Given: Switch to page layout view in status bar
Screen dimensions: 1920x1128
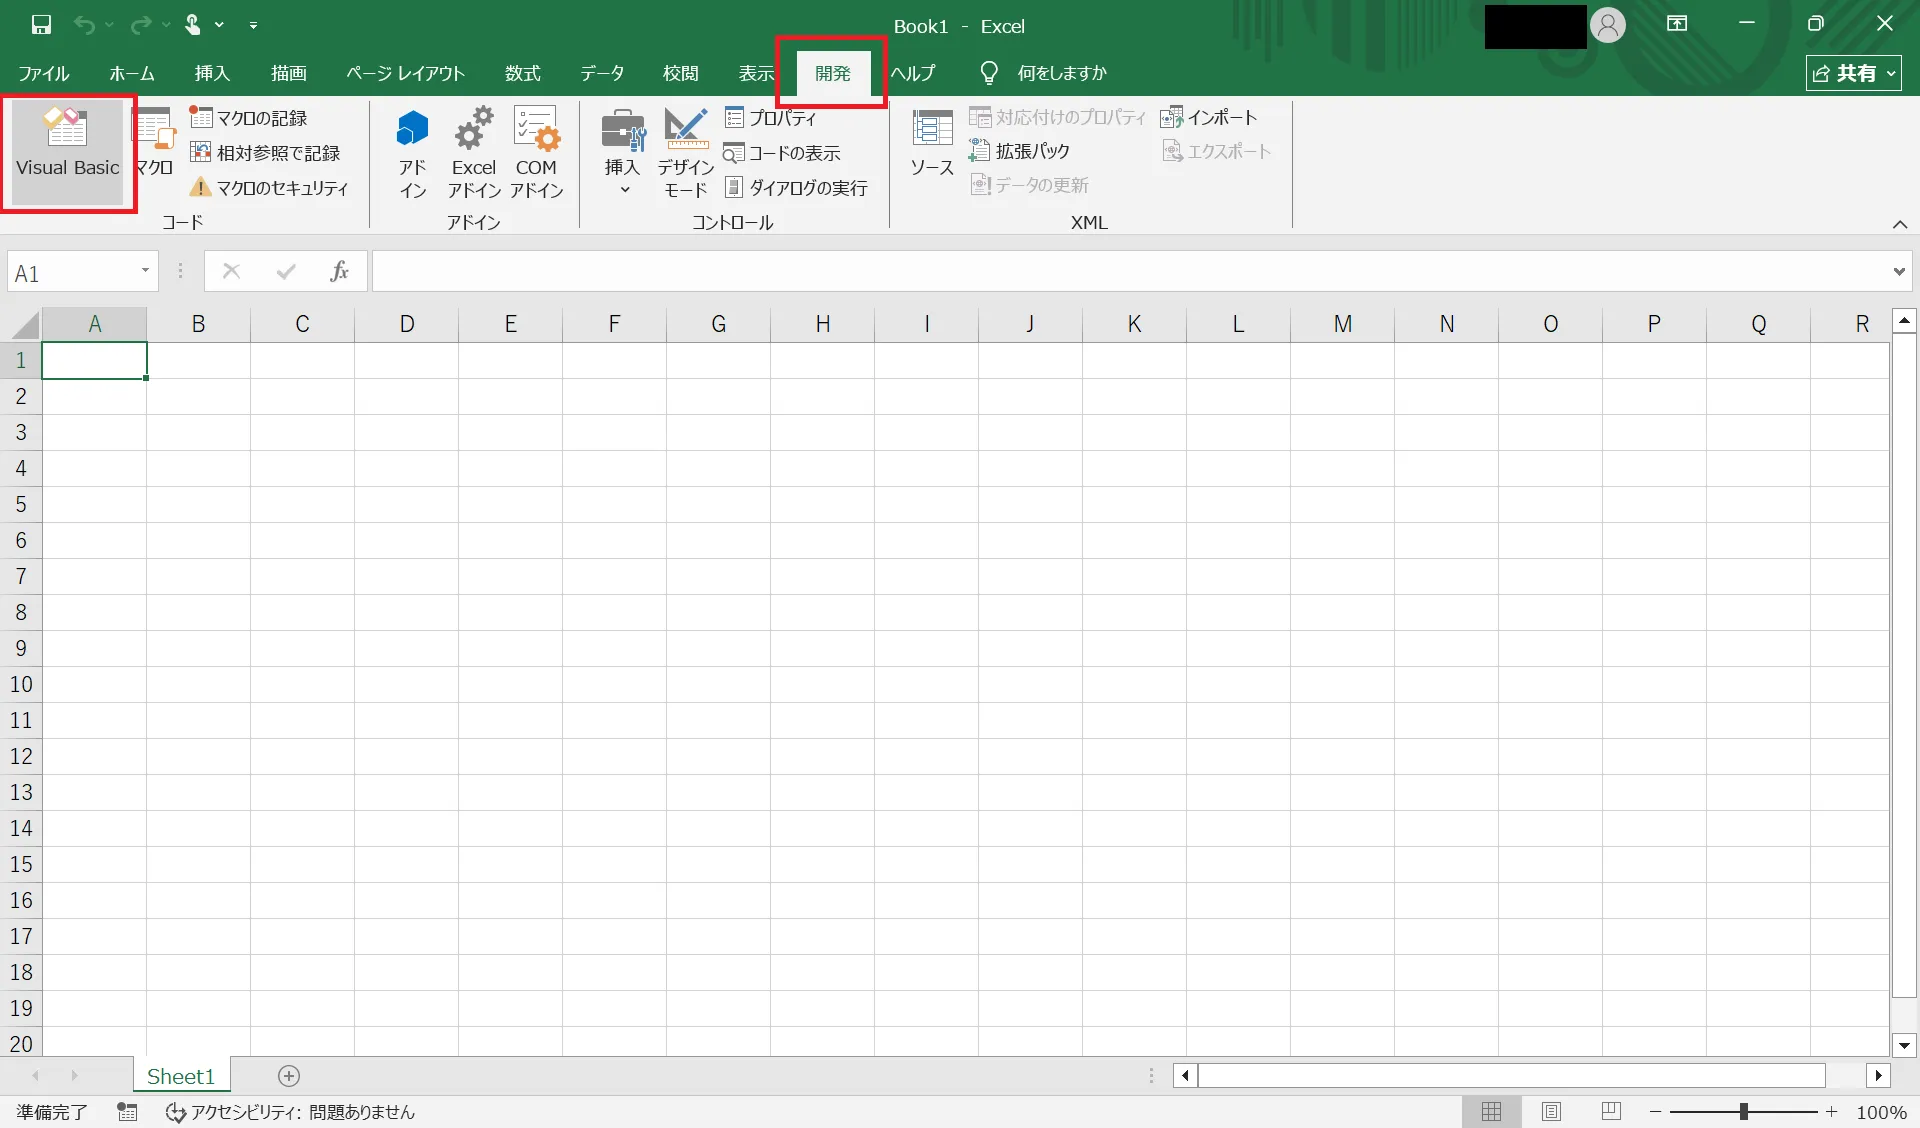Looking at the screenshot, I should 1551,1111.
